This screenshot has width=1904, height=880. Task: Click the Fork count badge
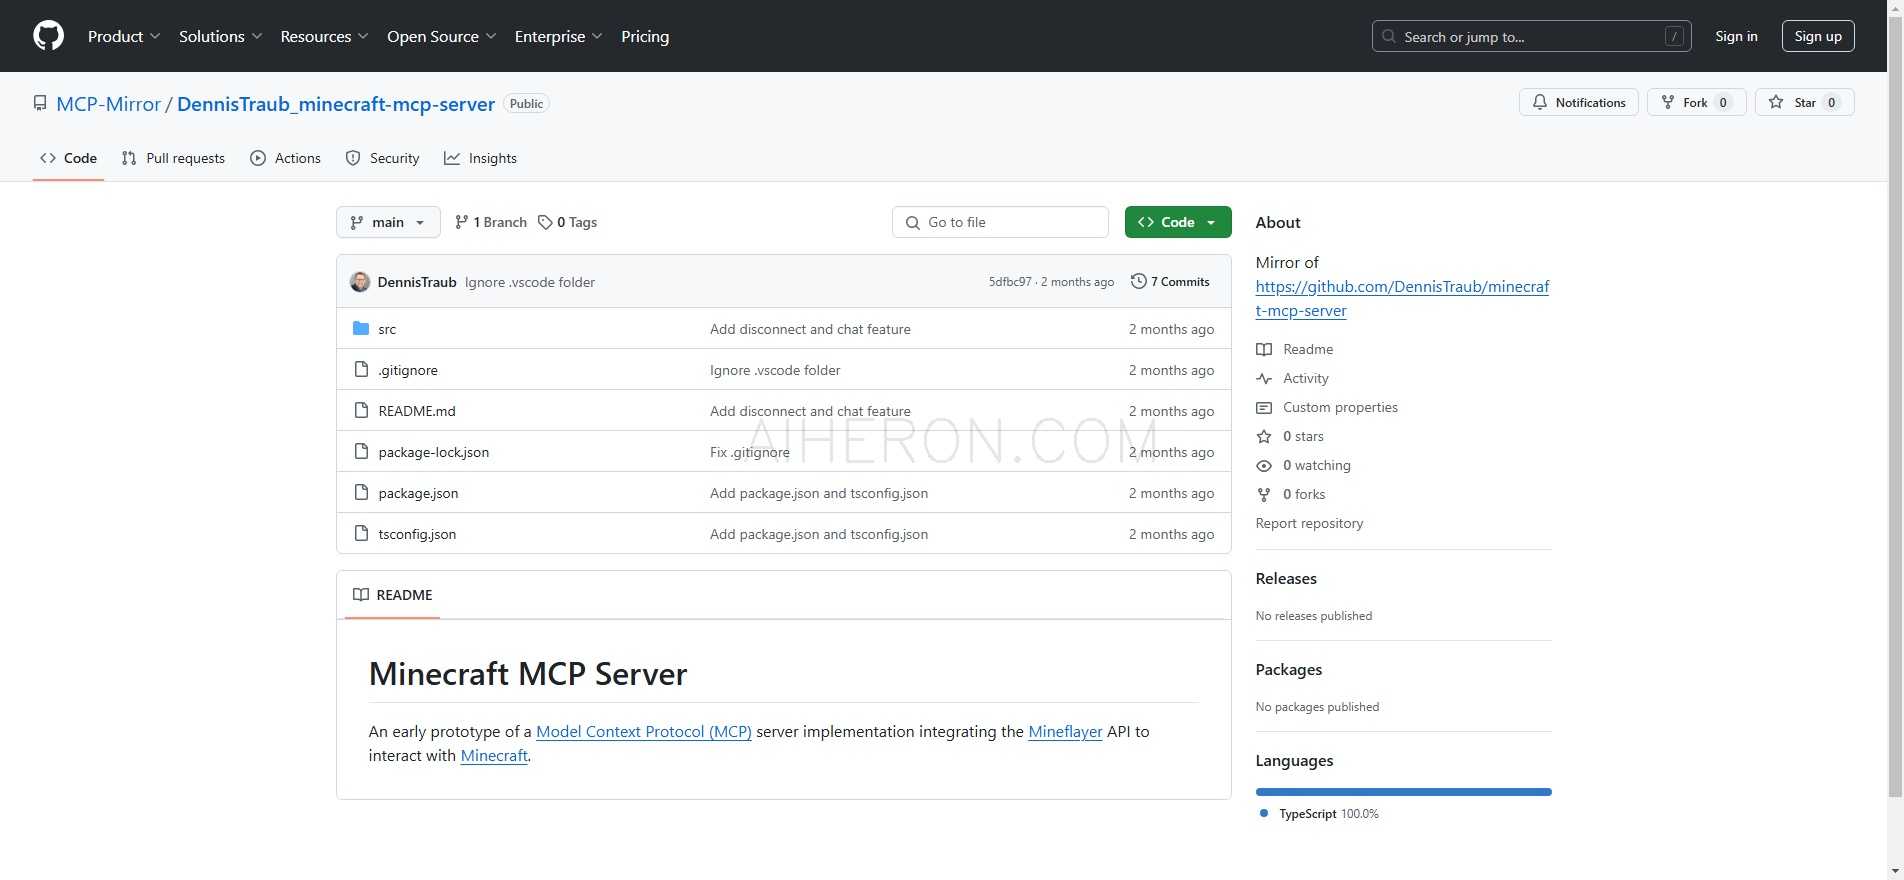click(x=1722, y=102)
